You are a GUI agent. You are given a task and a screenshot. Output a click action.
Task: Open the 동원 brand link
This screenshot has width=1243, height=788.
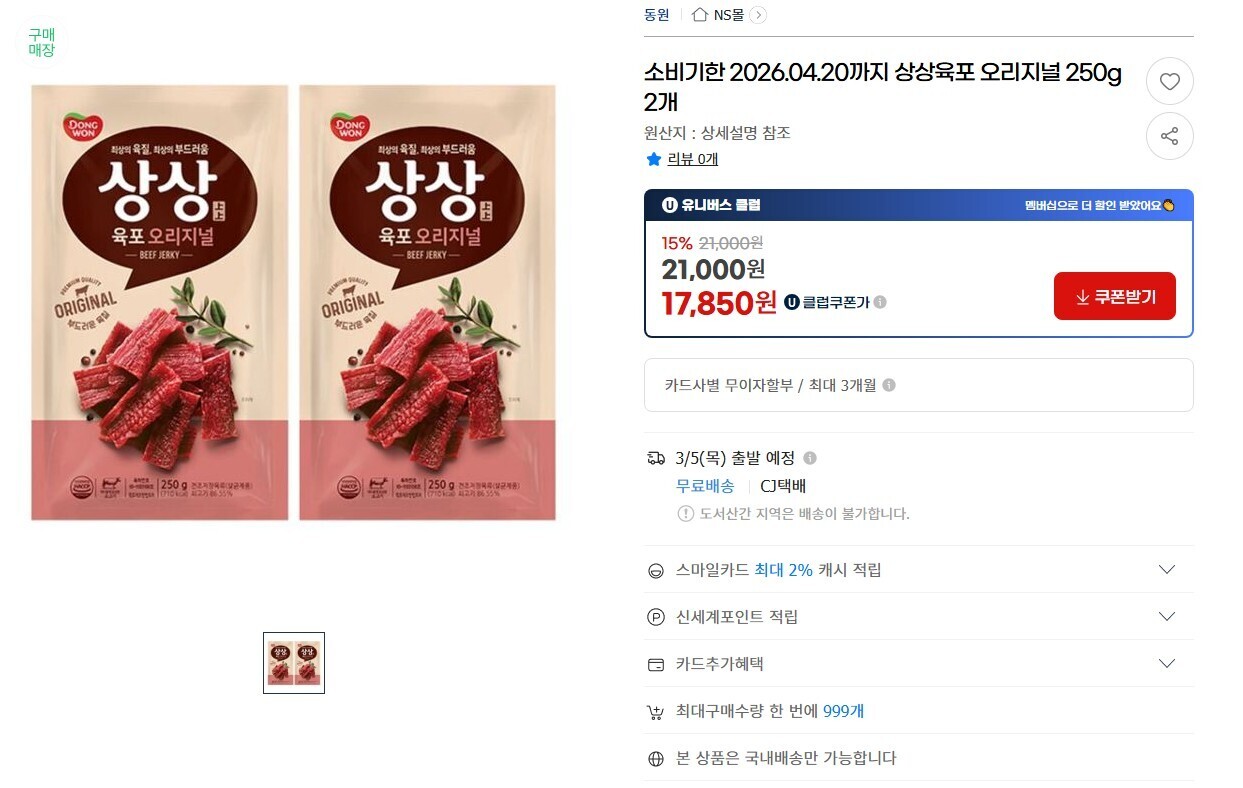pyautogui.click(x=657, y=14)
